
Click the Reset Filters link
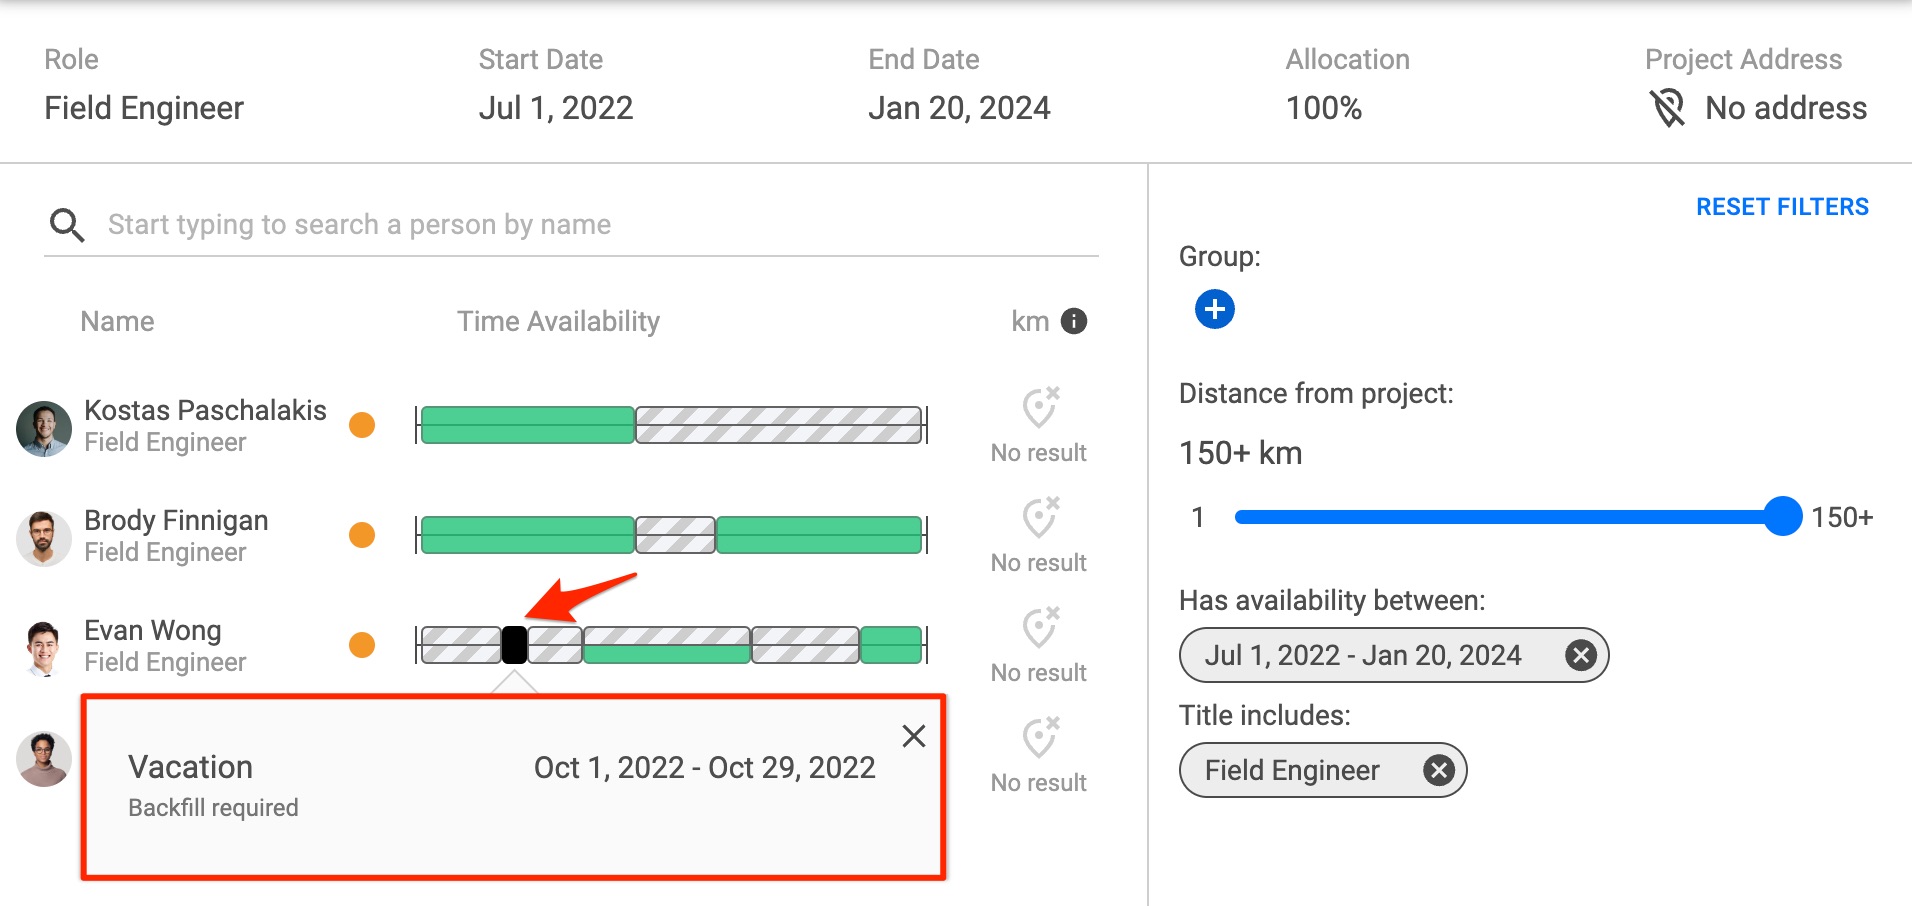pyautogui.click(x=1781, y=207)
